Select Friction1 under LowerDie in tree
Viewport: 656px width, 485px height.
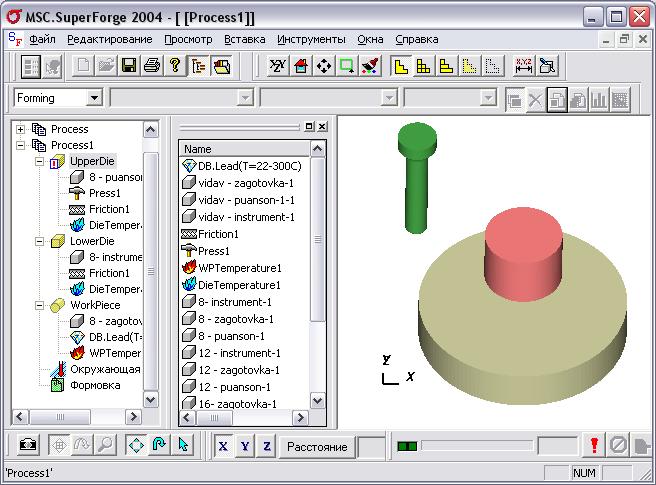tap(109, 273)
